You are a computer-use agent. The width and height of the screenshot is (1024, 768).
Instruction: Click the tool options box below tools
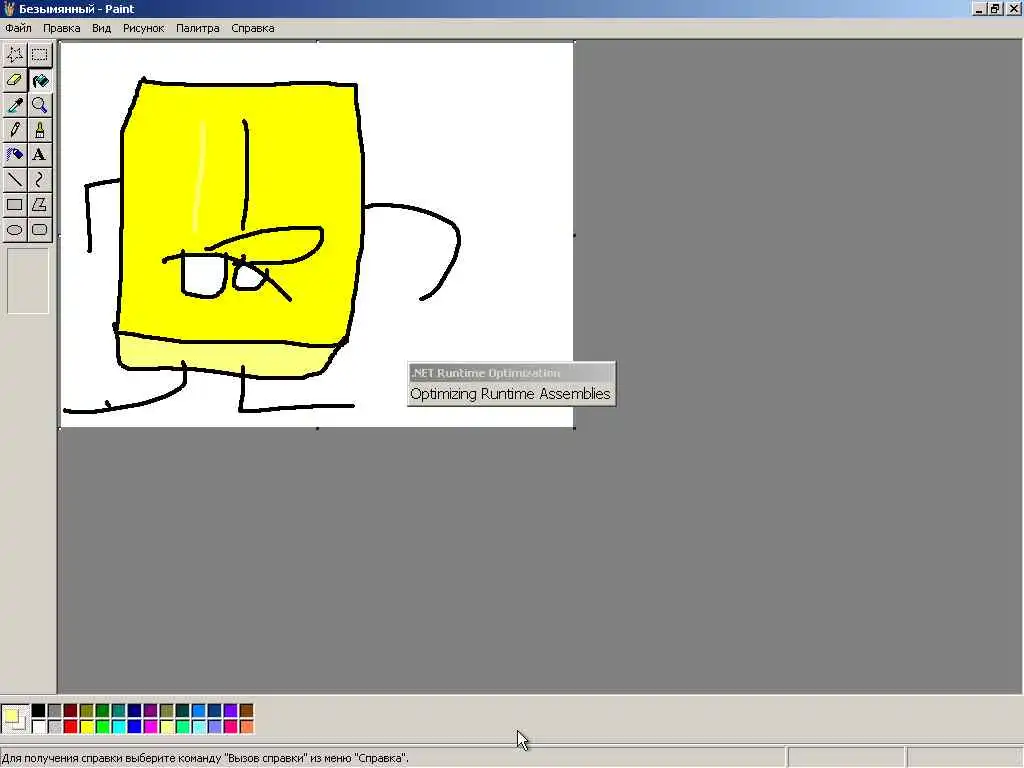(28, 281)
